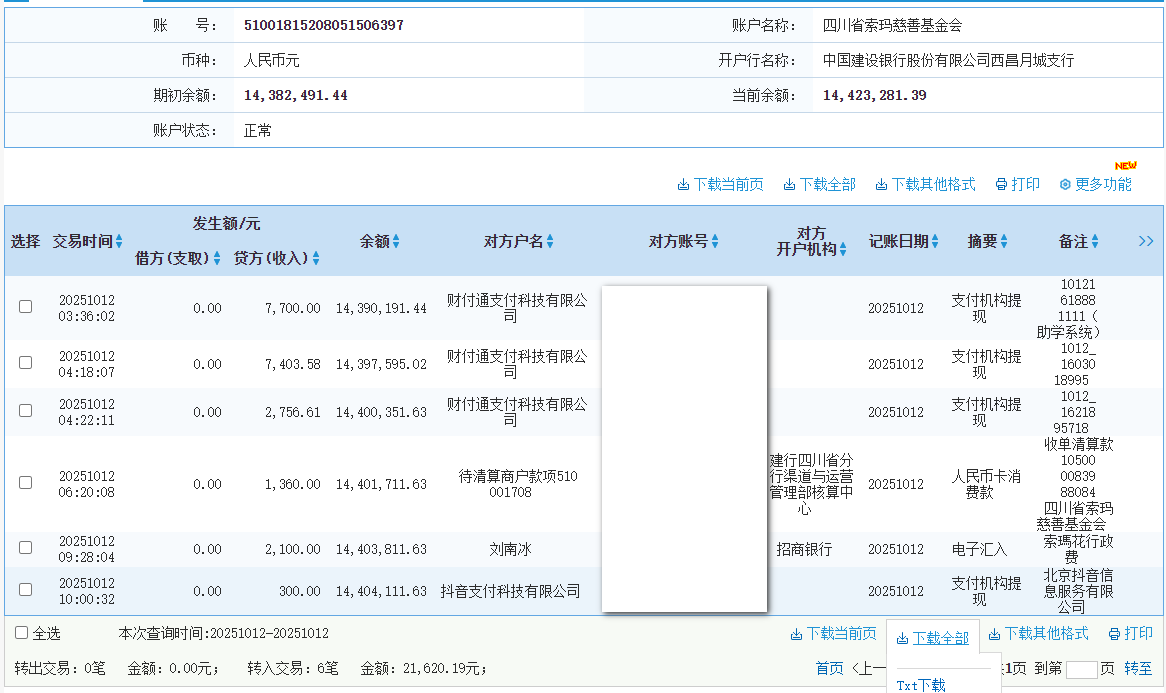
Task: Open top 下载其他格式 format options
Action: click(x=925, y=185)
